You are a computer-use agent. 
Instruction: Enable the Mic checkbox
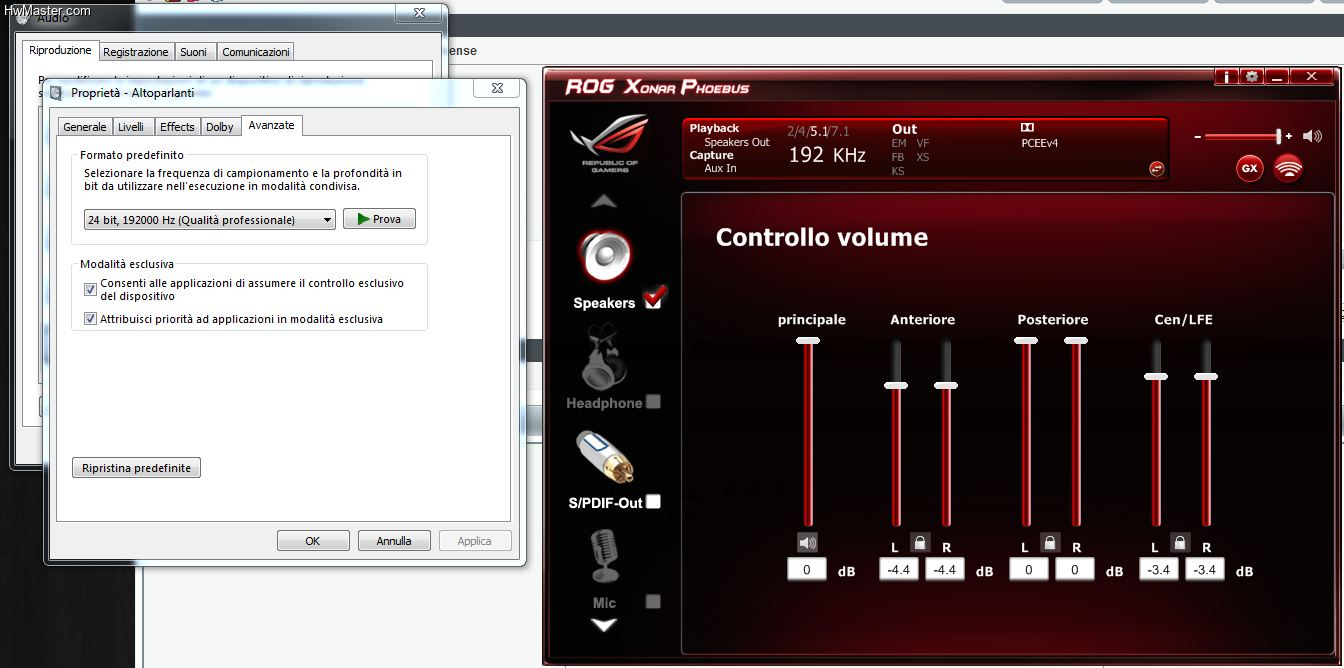[x=653, y=601]
